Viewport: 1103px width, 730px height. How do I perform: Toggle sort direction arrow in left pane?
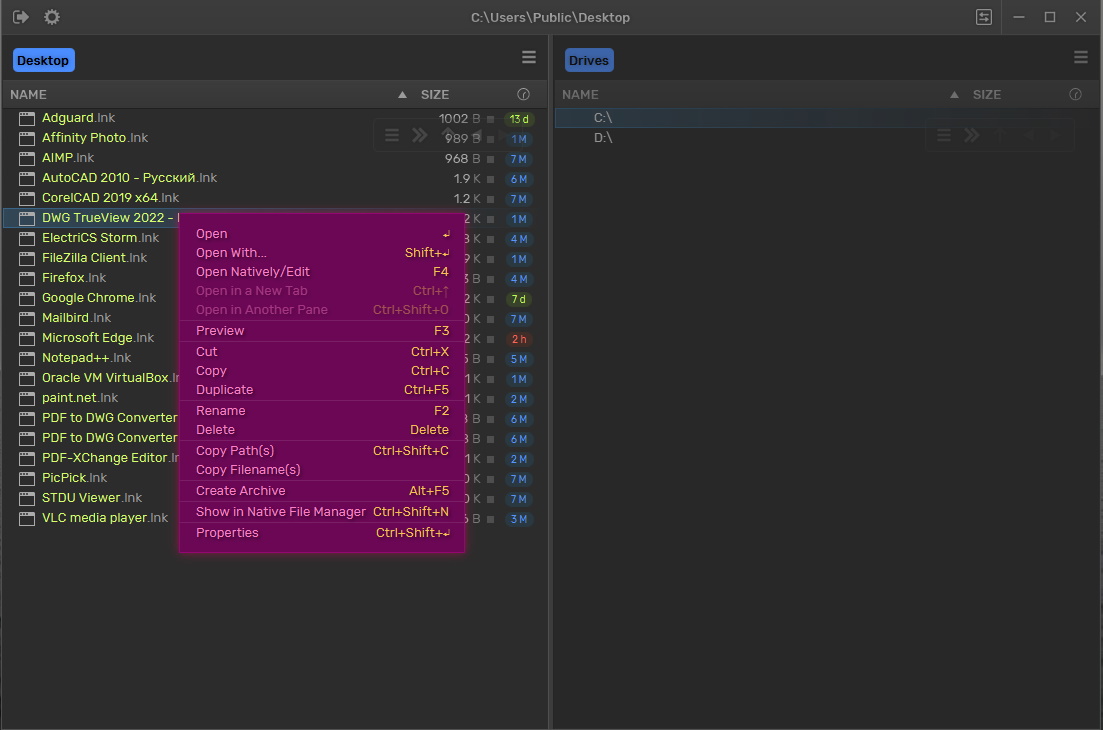[x=402, y=95]
